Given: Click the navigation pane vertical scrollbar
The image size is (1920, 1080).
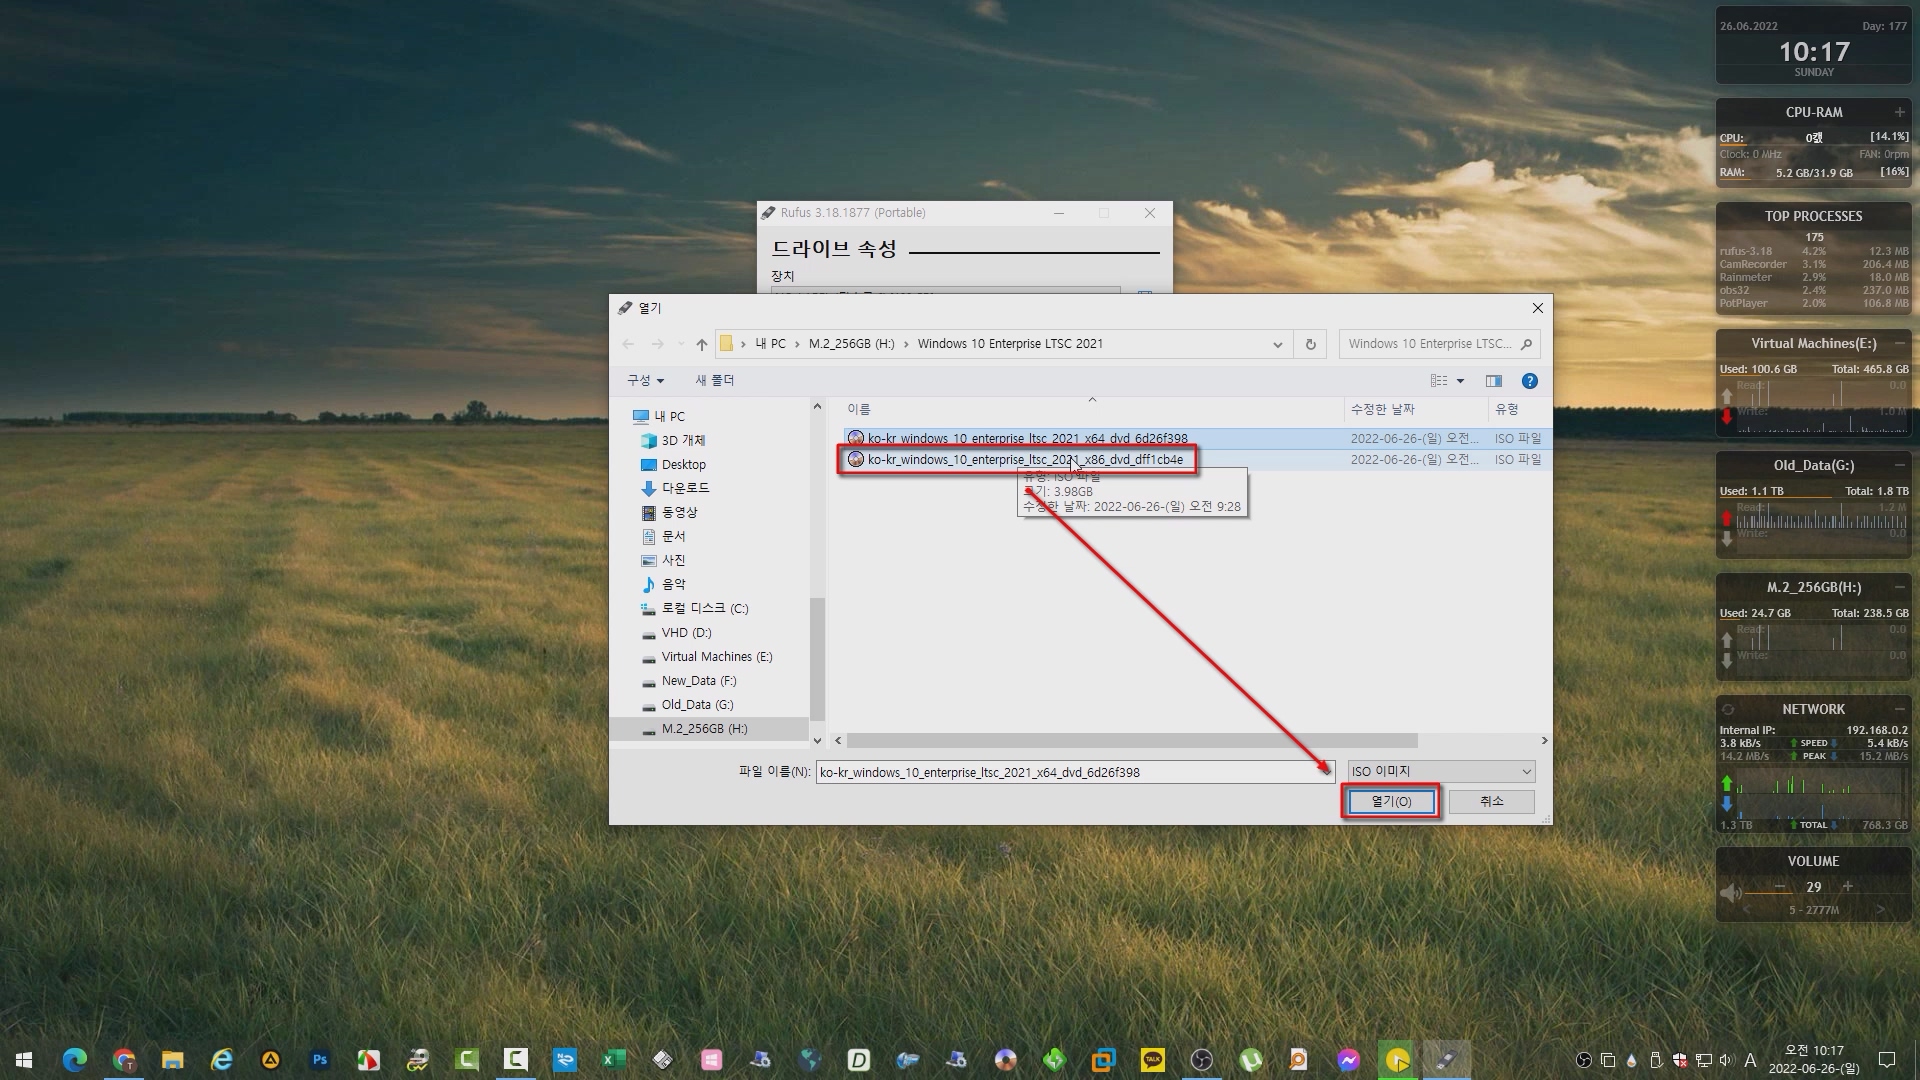Looking at the screenshot, I should click(x=817, y=659).
